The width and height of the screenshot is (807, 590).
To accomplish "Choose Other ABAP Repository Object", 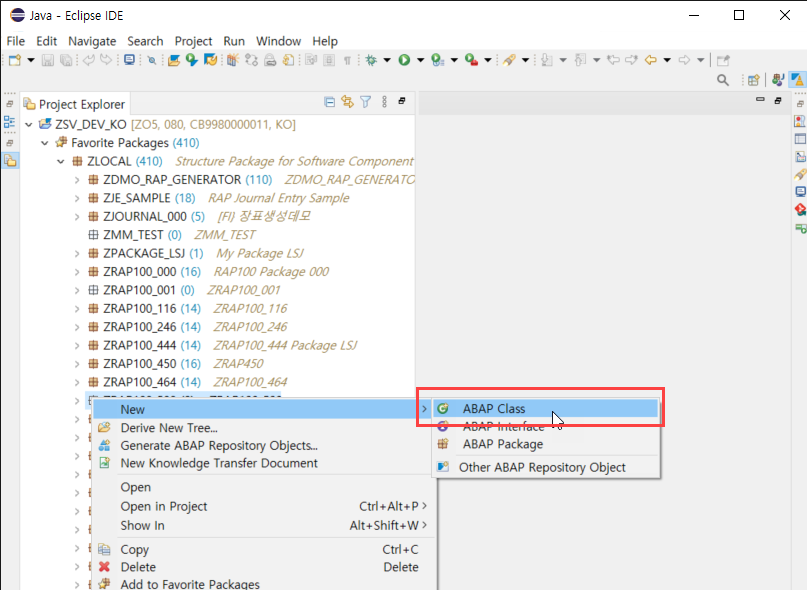I will [x=546, y=467].
